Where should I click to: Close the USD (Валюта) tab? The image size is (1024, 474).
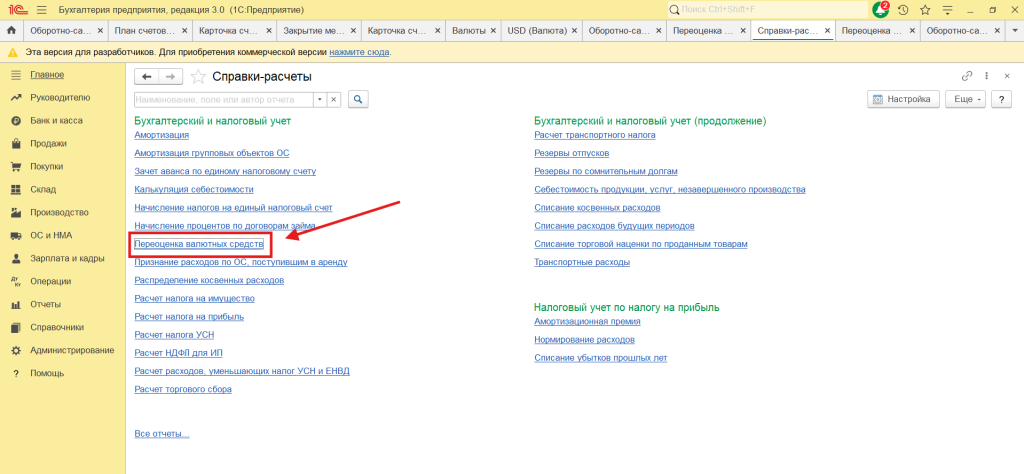[573, 30]
